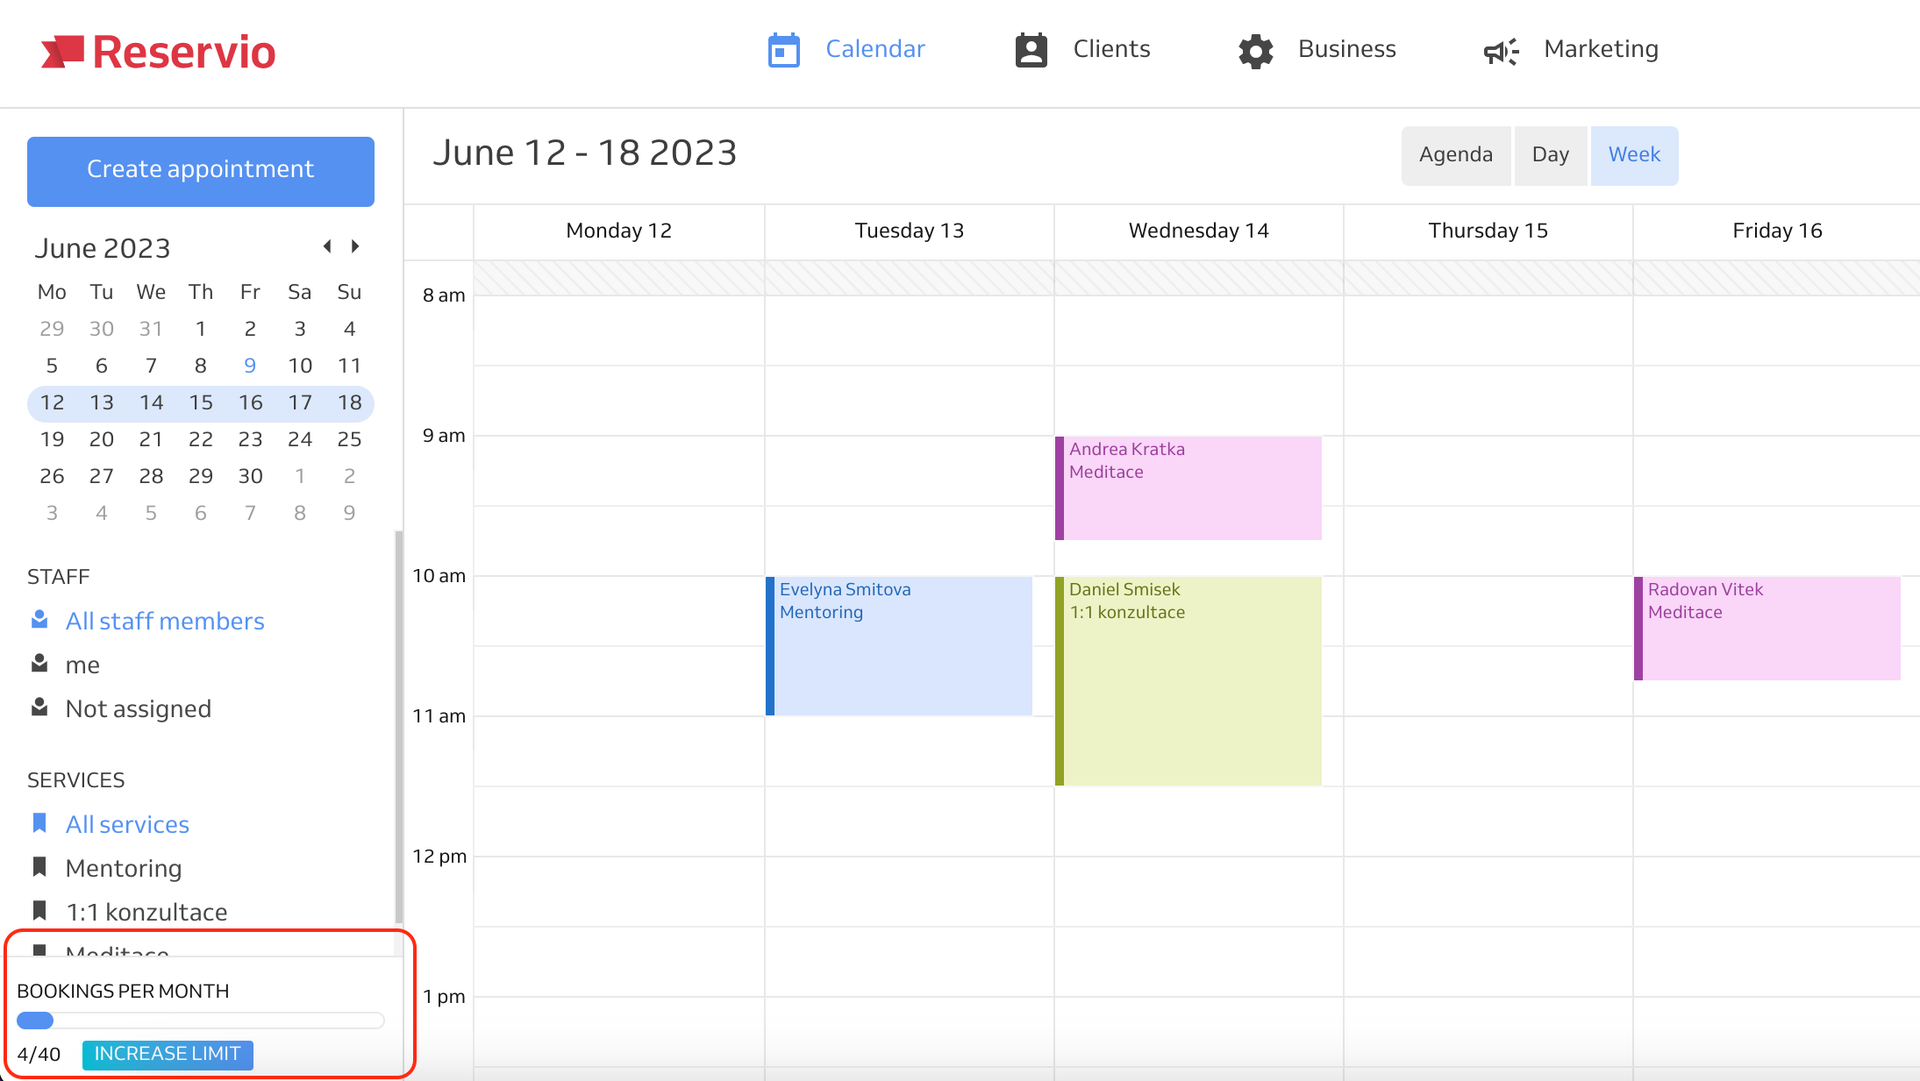1920x1081 pixels.
Task: Click the bookings per month progress bar
Action: (200, 1020)
